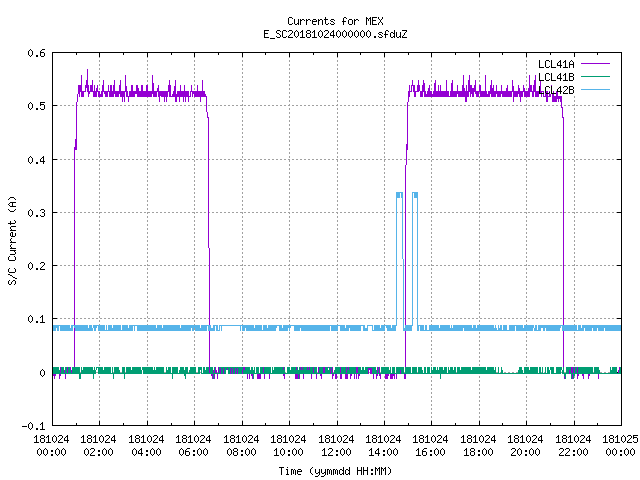Image resolution: width=640 pixels, height=480 pixels.
Task: Click the first blue LCL42B spike near 14:40
Action: [x=400, y=260]
